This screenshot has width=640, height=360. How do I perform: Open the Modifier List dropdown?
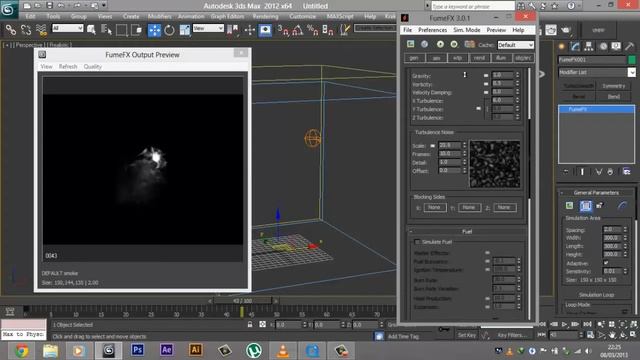pyautogui.click(x=596, y=72)
